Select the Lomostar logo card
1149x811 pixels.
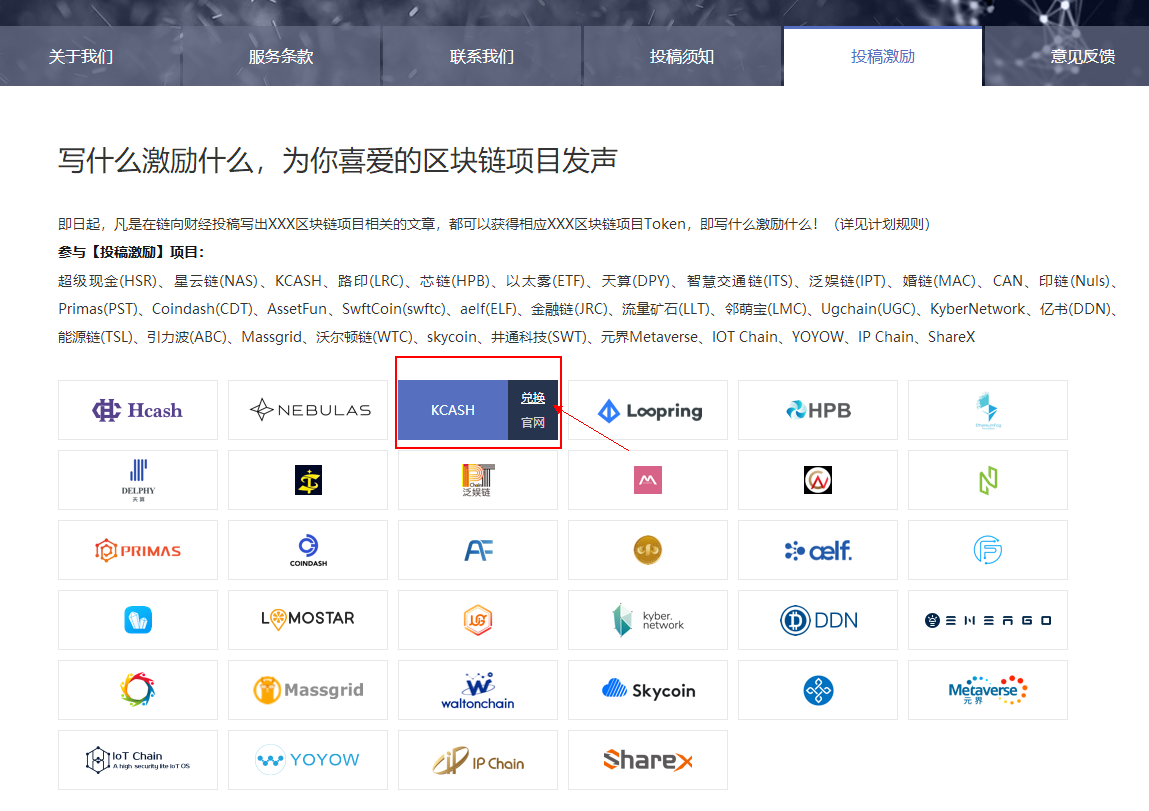point(308,620)
